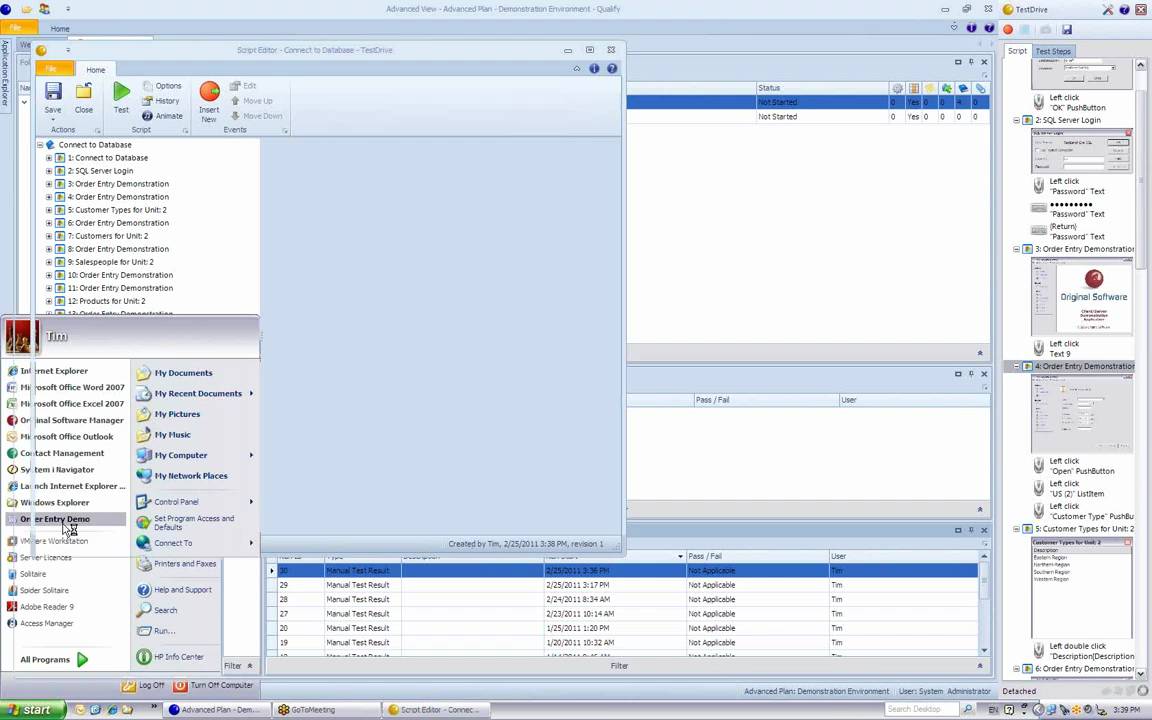Image resolution: width=1152 pixels, height=720 pixels.
Task: Open the Run... dialog
Action: point(163,630)
